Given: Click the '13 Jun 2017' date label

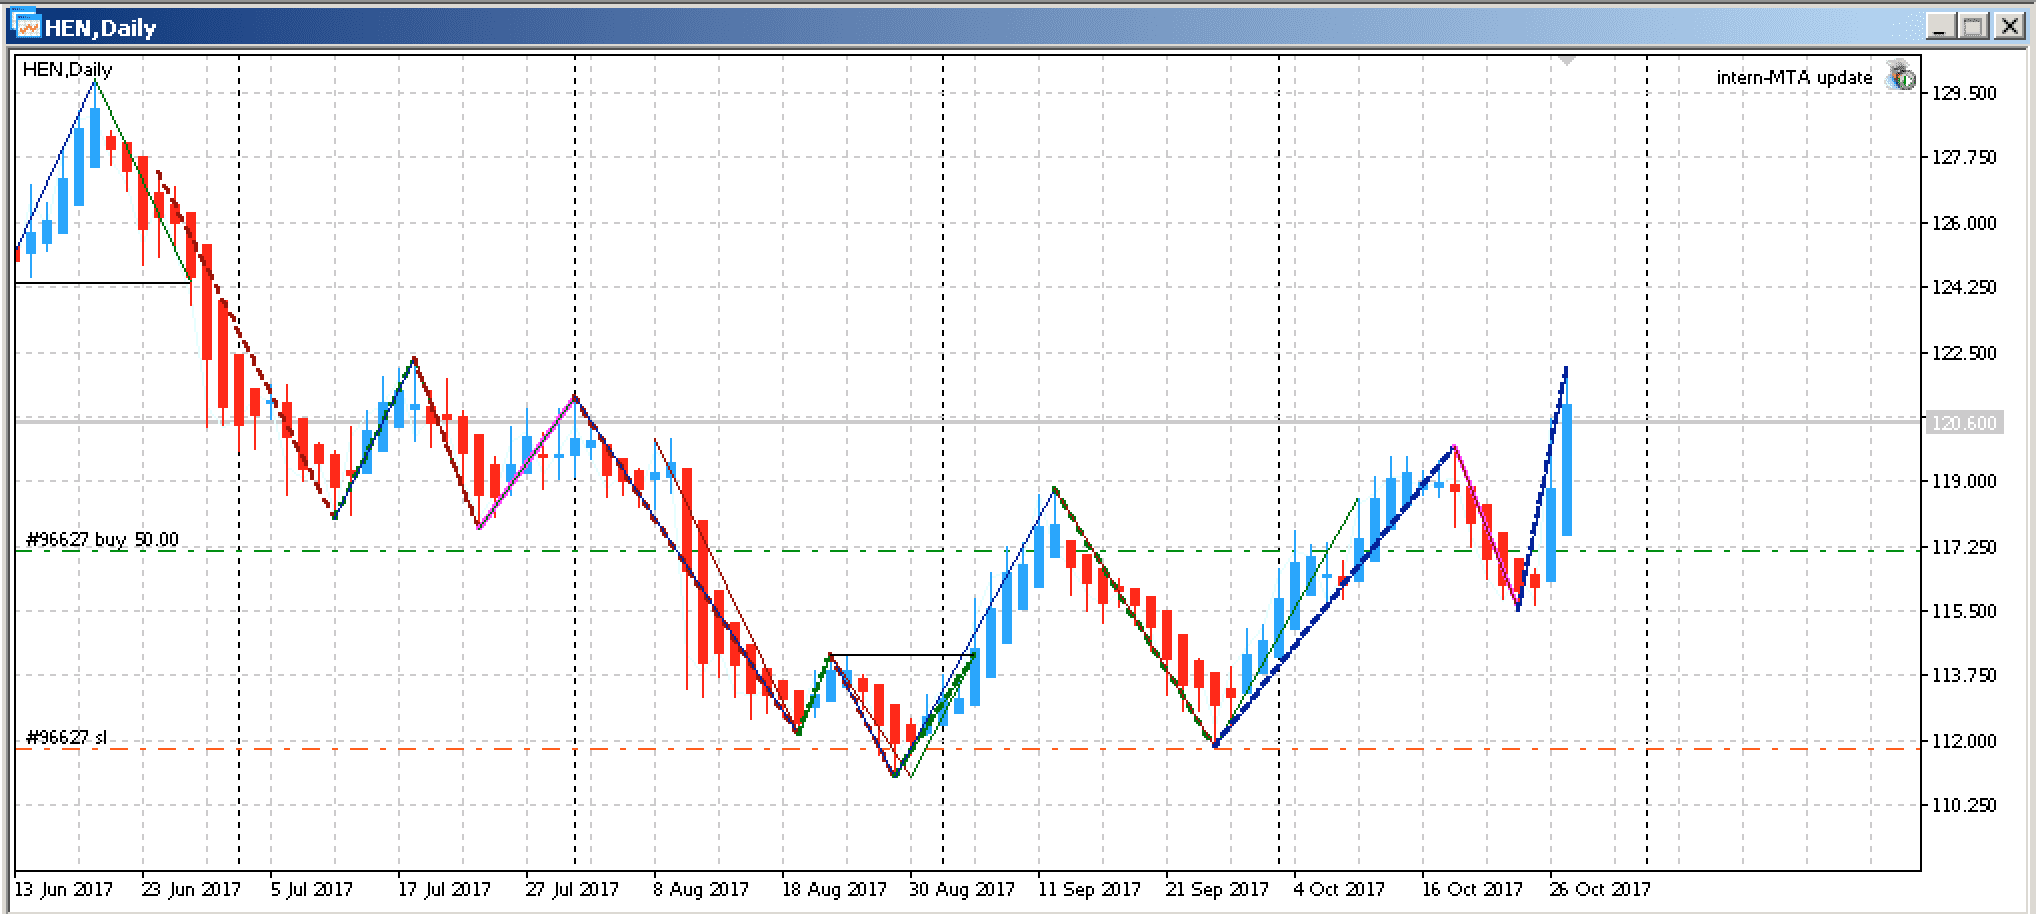Looking at the screenshot, I should [63, 889].
